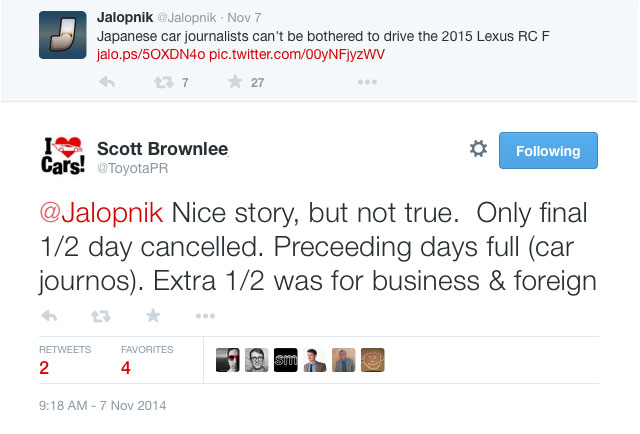Open the gear settings dropdown
This screenshot has width=640, height=434.
click(x=478, y=150)
